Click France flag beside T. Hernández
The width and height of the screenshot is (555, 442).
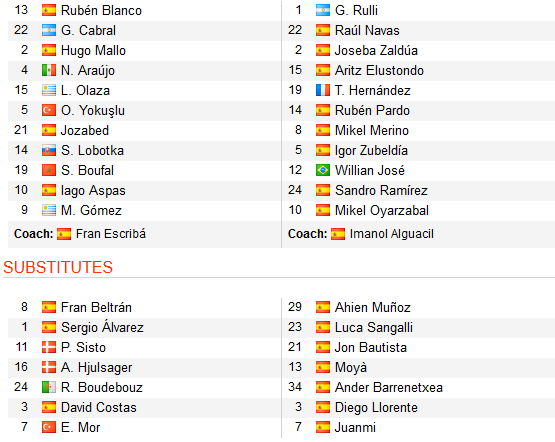click(x=323, y=90)
